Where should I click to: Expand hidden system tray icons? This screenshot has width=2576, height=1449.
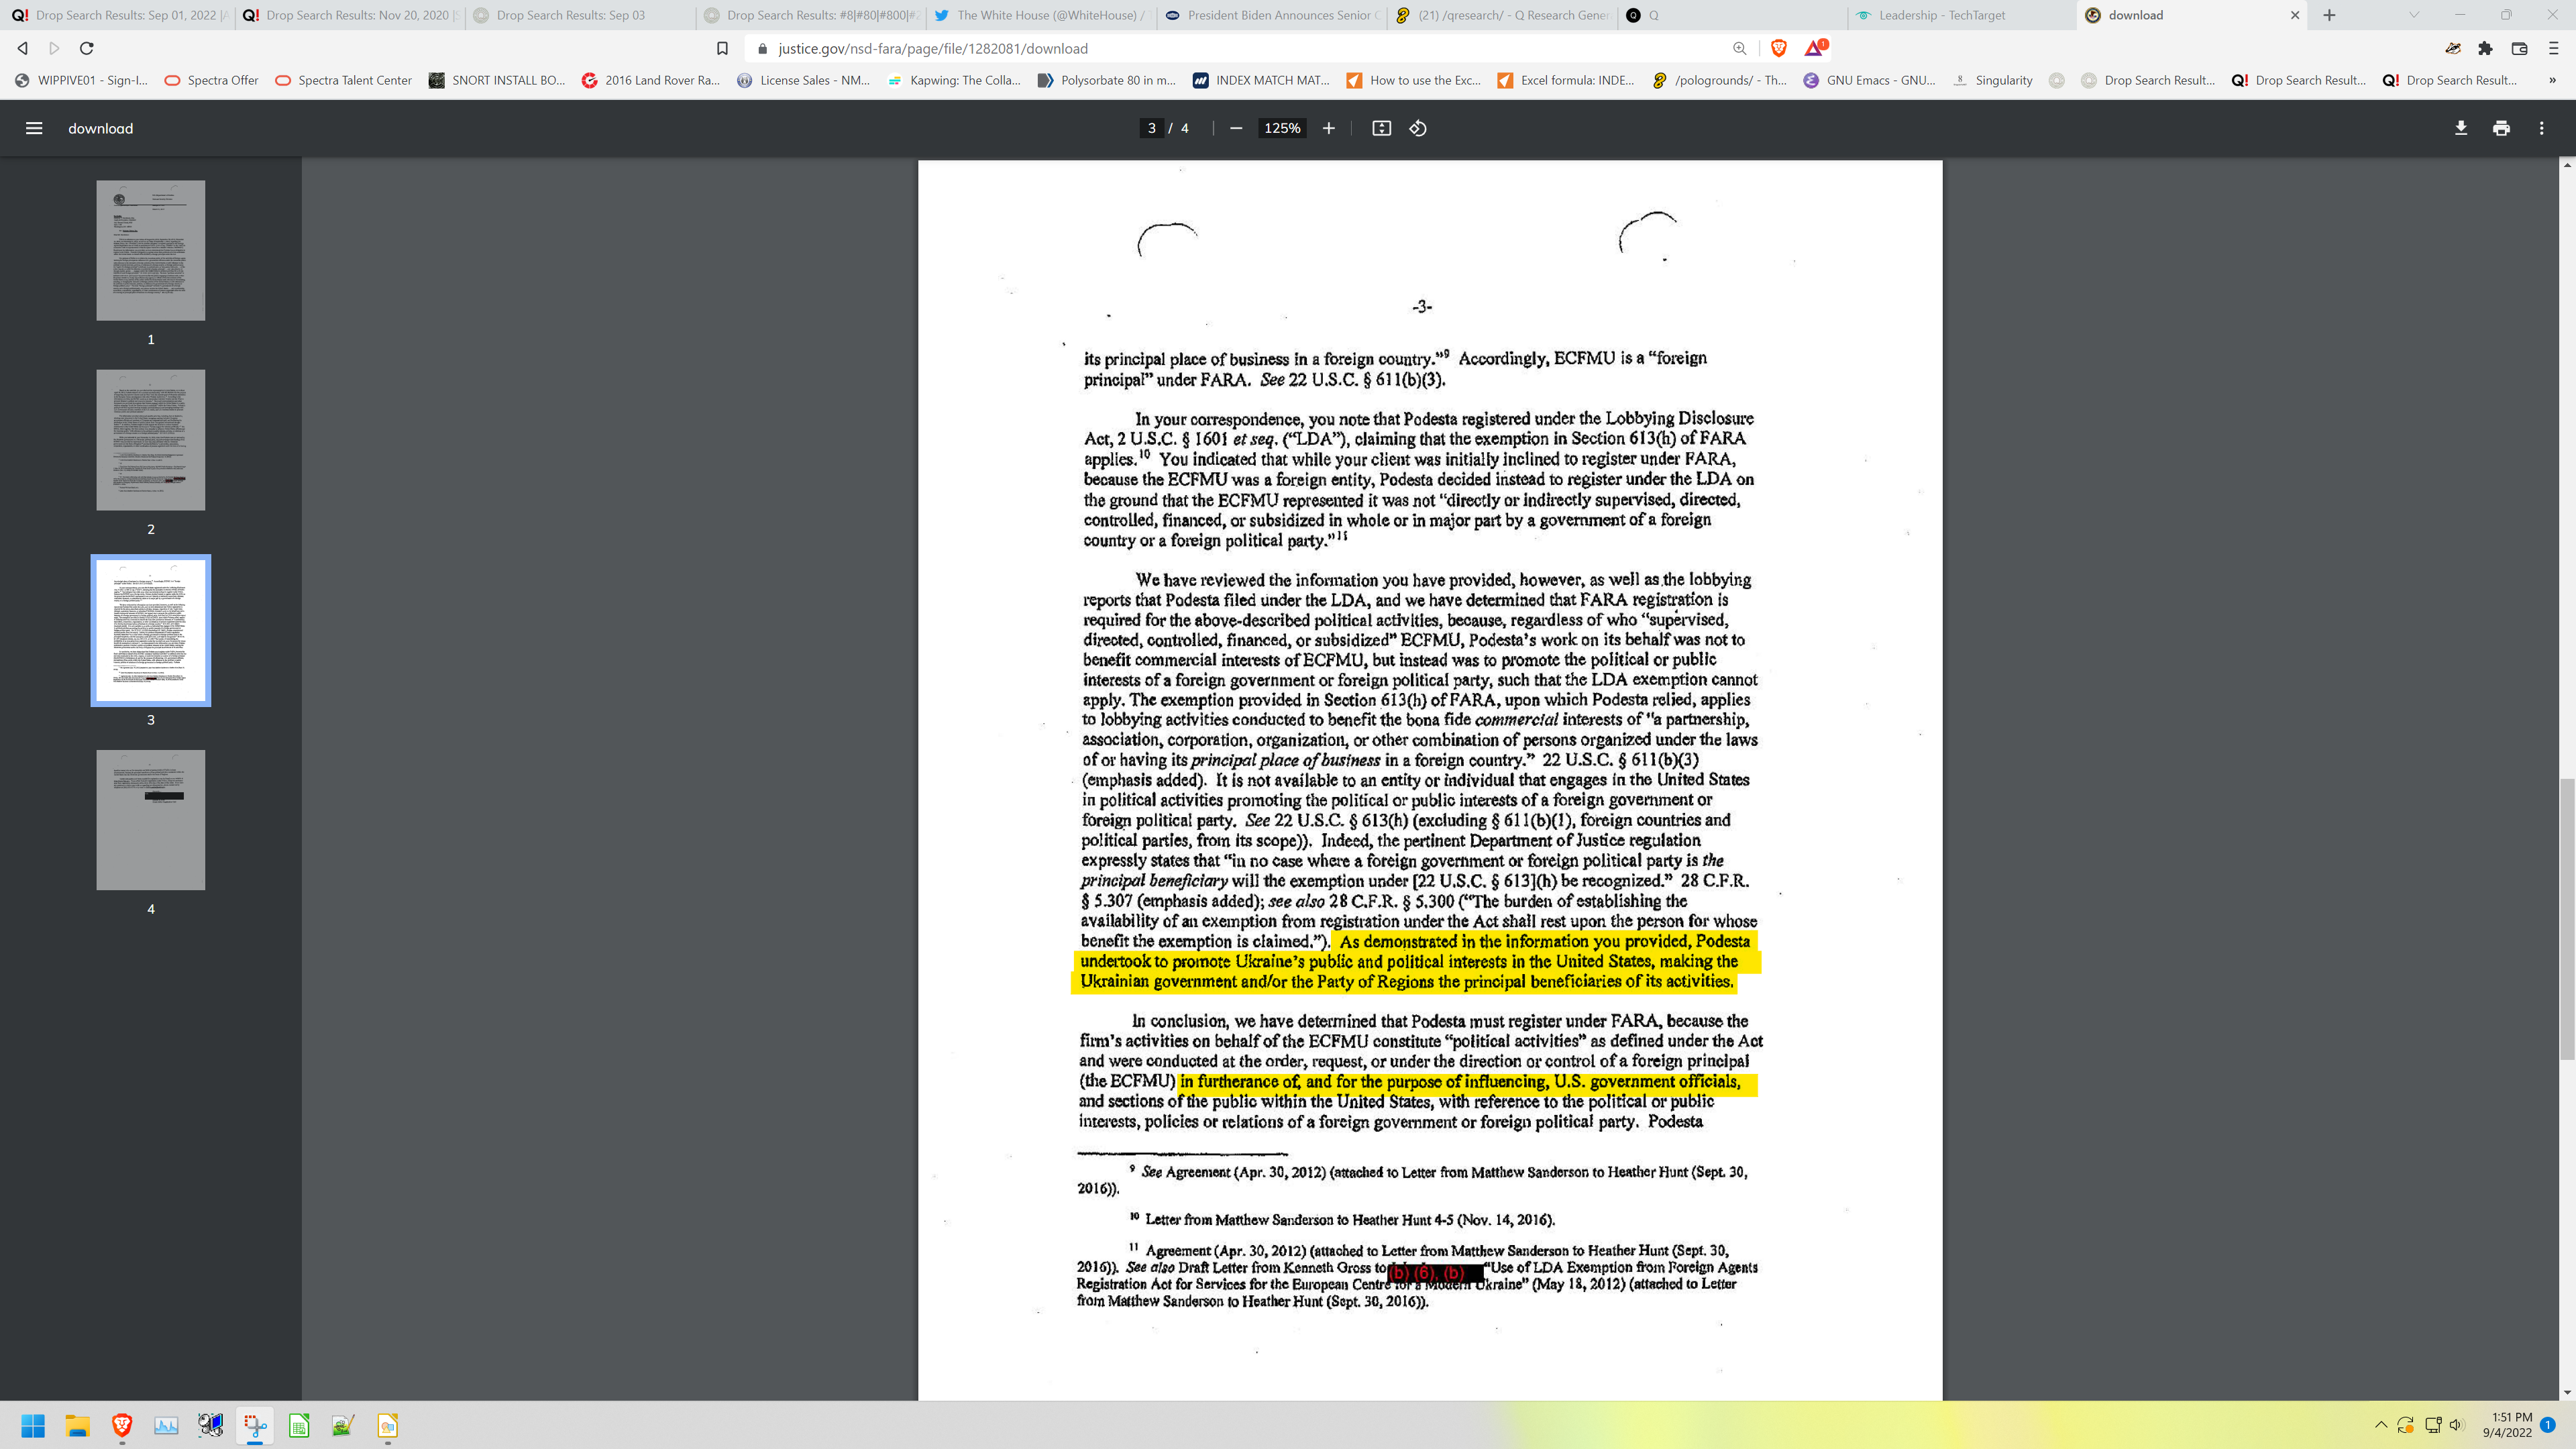[2381, 1425]
